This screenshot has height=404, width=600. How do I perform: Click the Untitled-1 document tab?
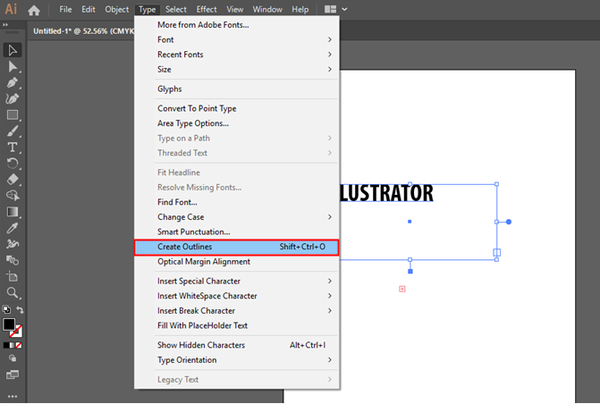coord(82,31)
